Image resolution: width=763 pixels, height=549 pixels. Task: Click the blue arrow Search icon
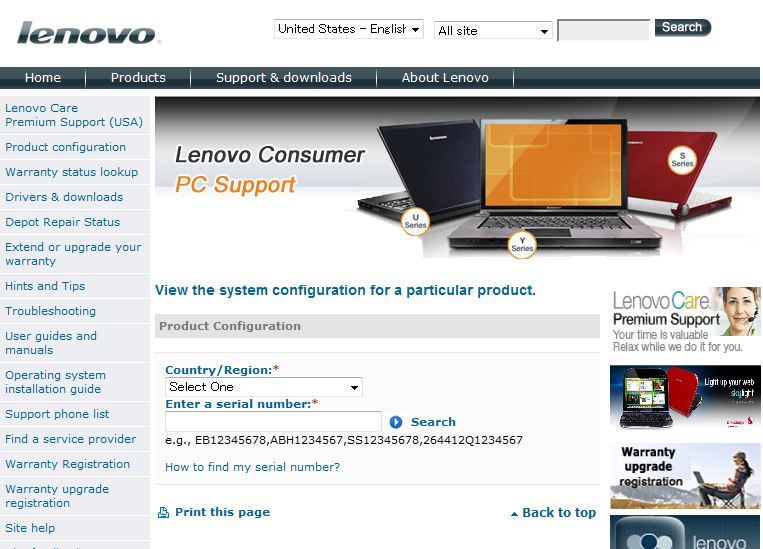(396, 422)
